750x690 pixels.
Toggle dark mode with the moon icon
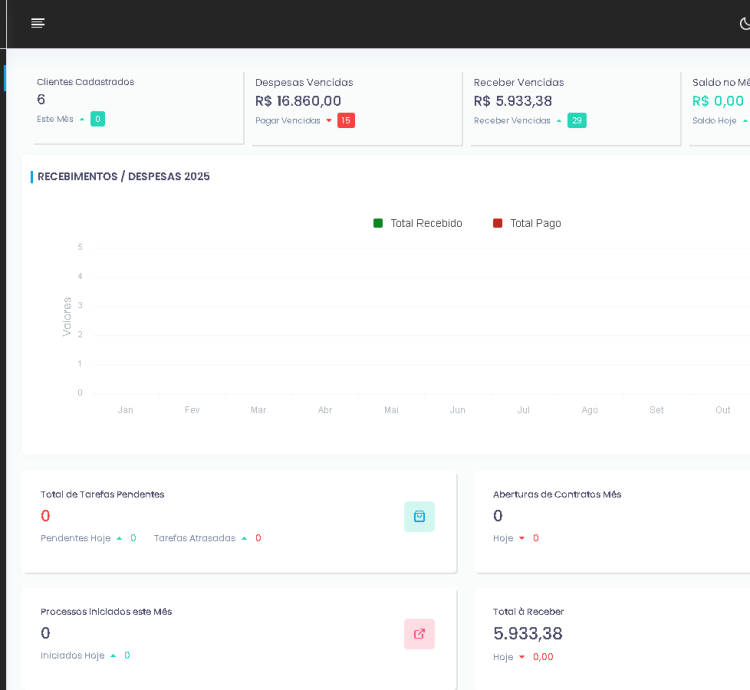pyautogui.click(x=745, y=24)
